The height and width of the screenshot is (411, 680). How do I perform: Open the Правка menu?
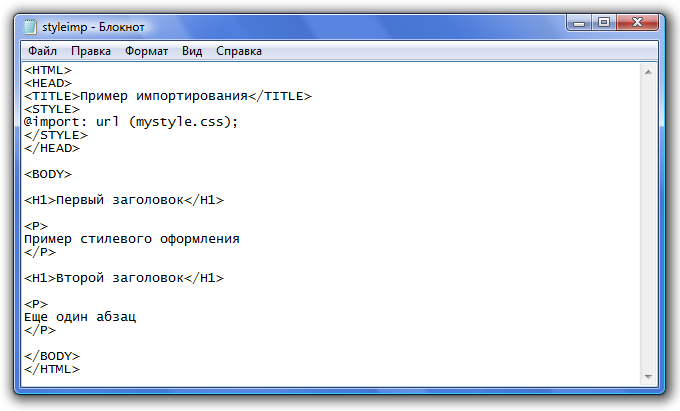(x=91, y=51)
